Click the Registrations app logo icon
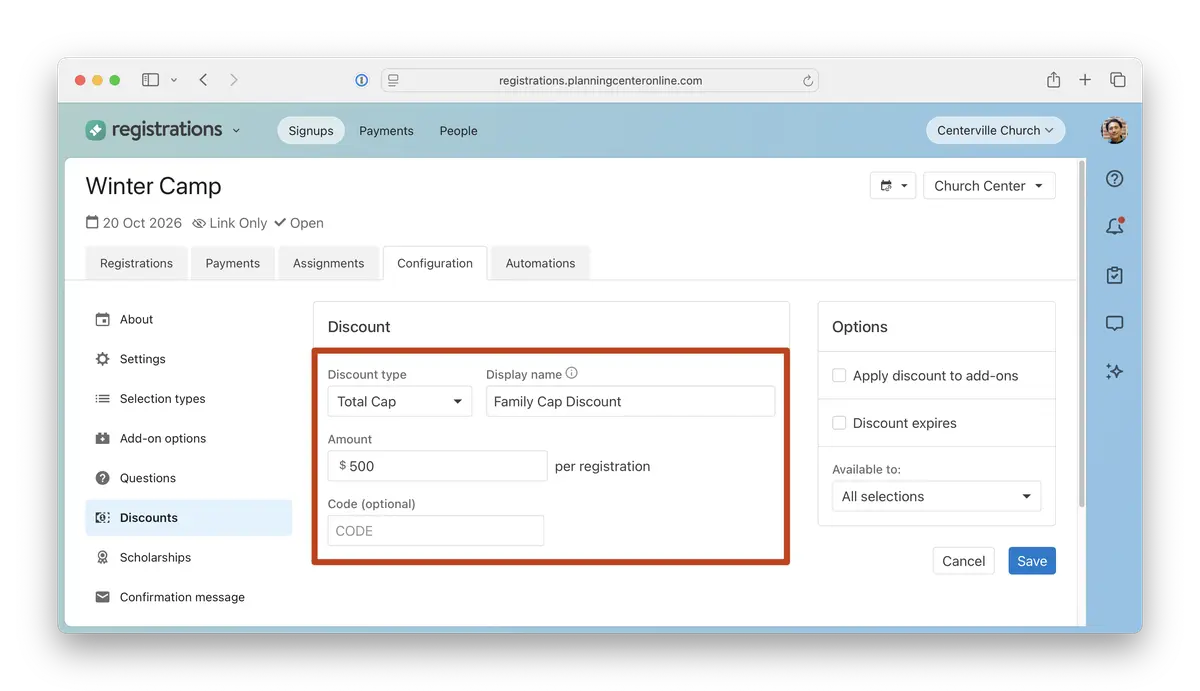1200x691 pixels. click(x=95, y=130)
